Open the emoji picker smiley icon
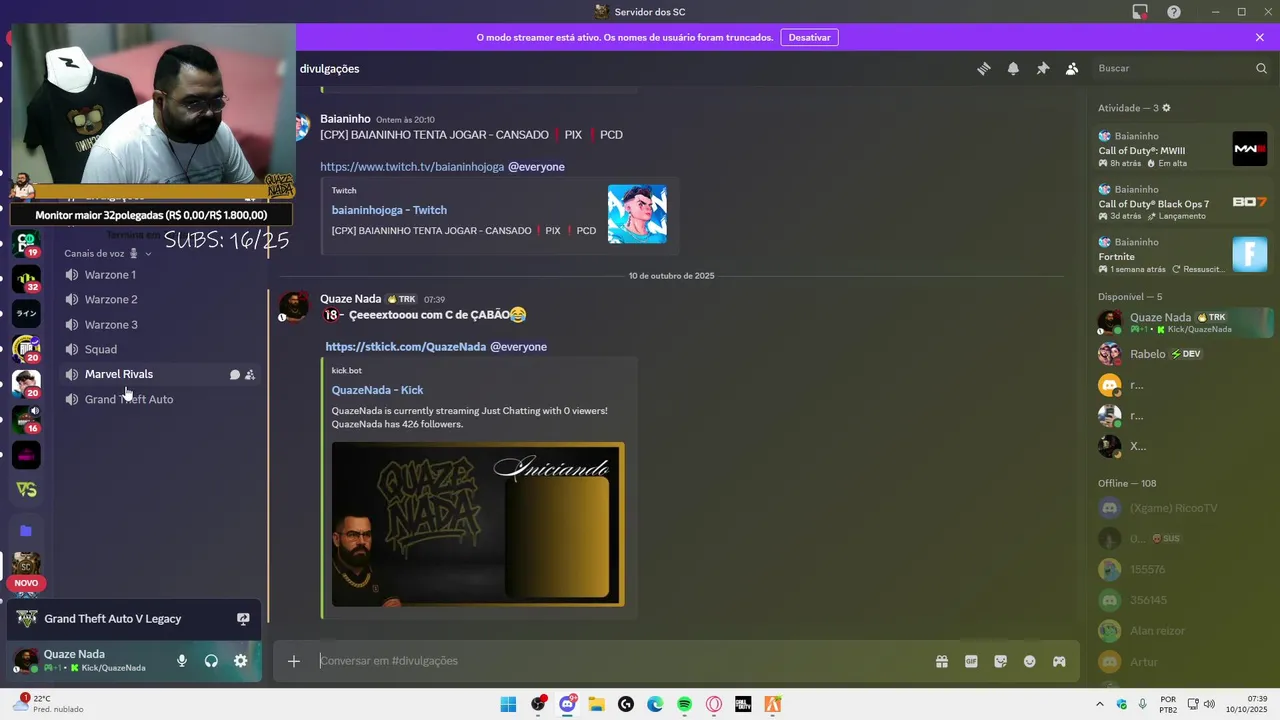 (1030, 661)
